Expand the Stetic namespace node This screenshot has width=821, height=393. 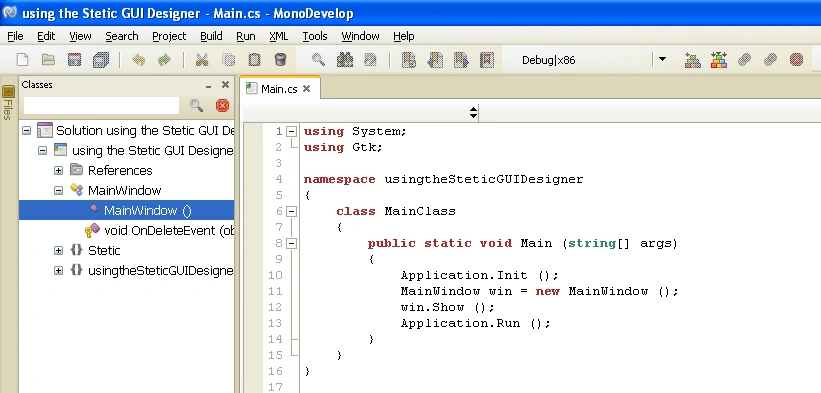59,250
